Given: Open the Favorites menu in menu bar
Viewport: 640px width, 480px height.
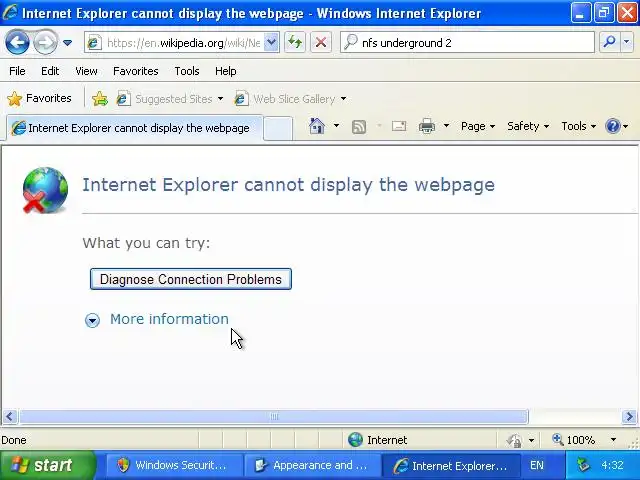Looking at the screenshot, I should coord(136,71).
